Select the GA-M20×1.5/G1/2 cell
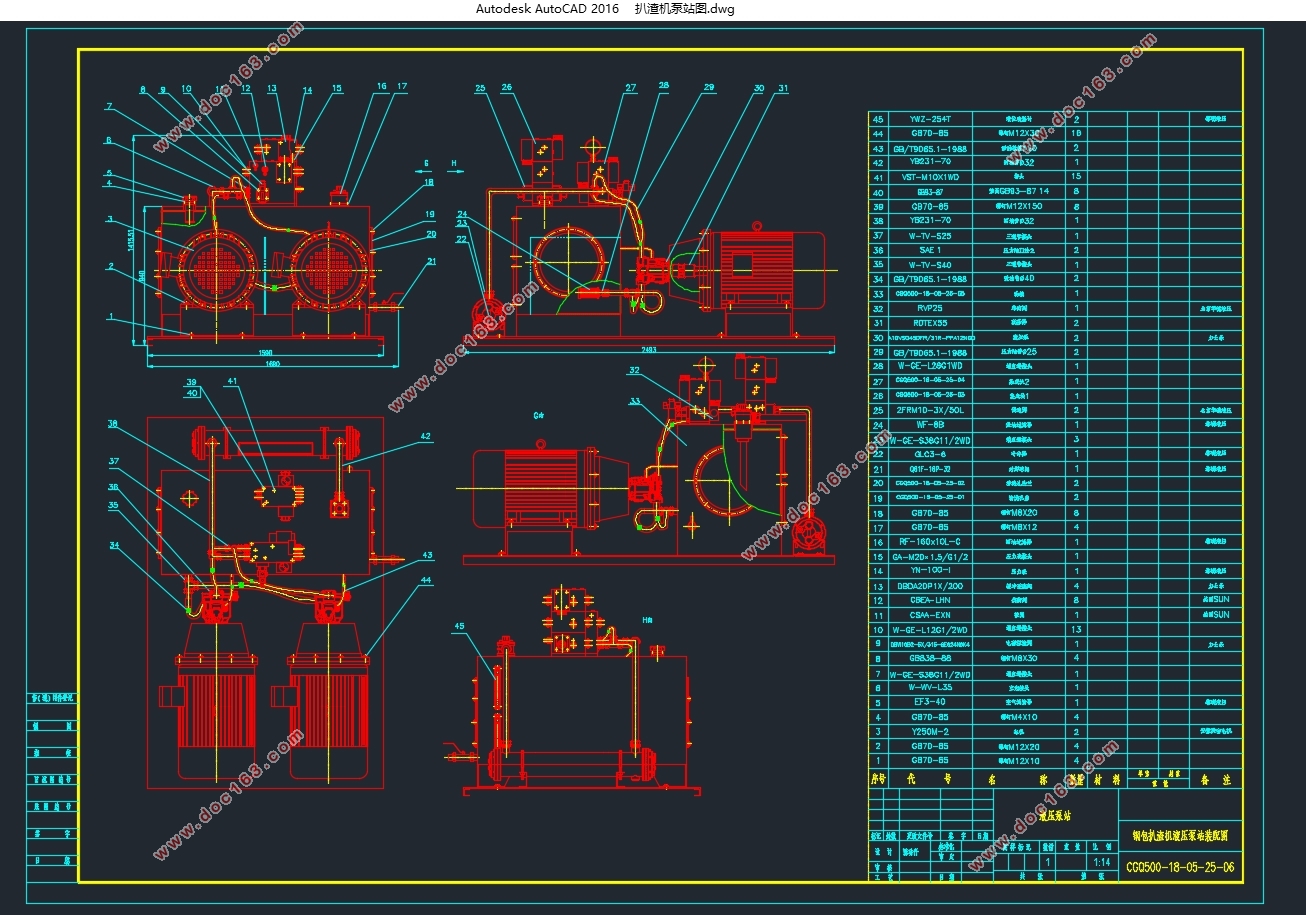 [932, 556]
